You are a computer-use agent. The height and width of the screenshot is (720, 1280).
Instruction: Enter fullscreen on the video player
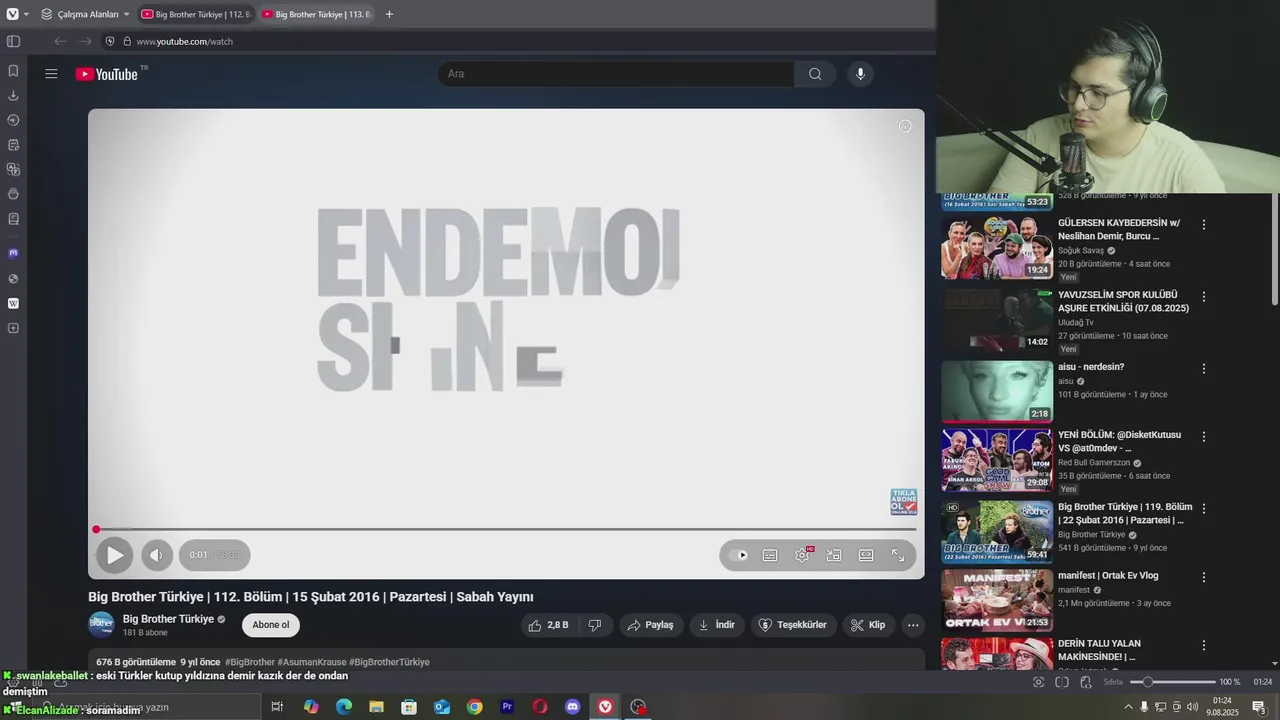[898, 555]
